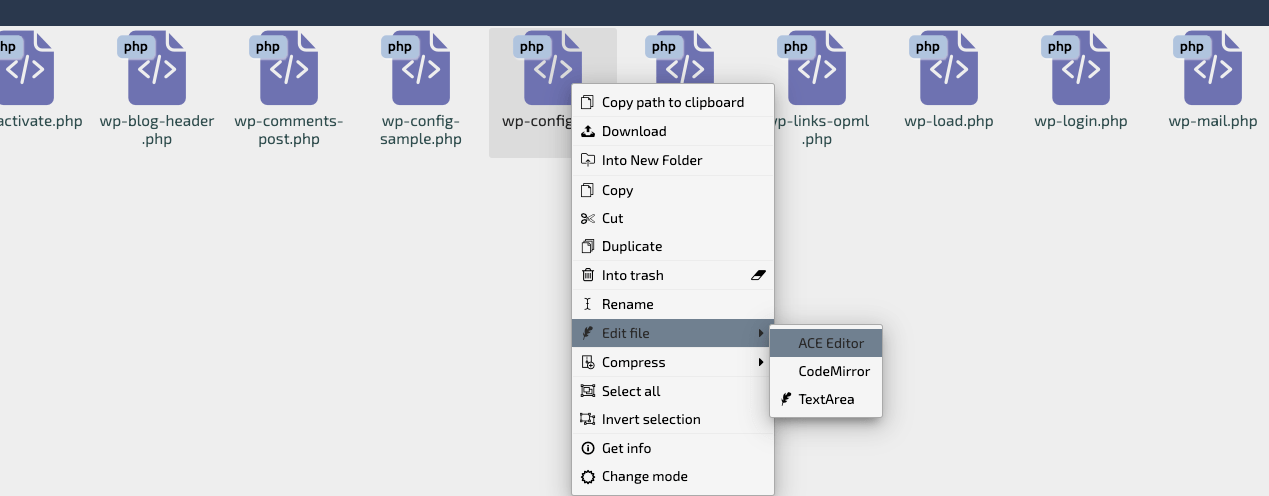Click the wp-links-opml.php file icon
This screenshot has height=496, width=1269.
click(817, 68)
